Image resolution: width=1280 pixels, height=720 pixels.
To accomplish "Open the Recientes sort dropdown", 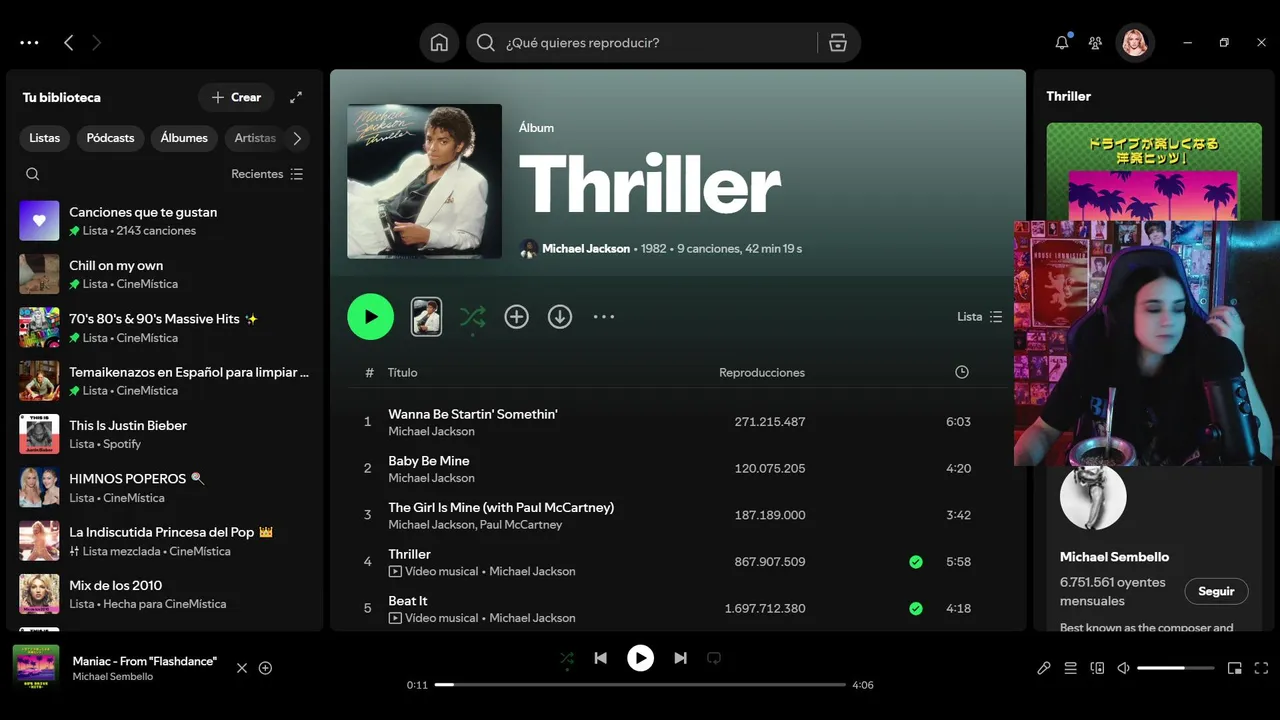I will point(267,174).
